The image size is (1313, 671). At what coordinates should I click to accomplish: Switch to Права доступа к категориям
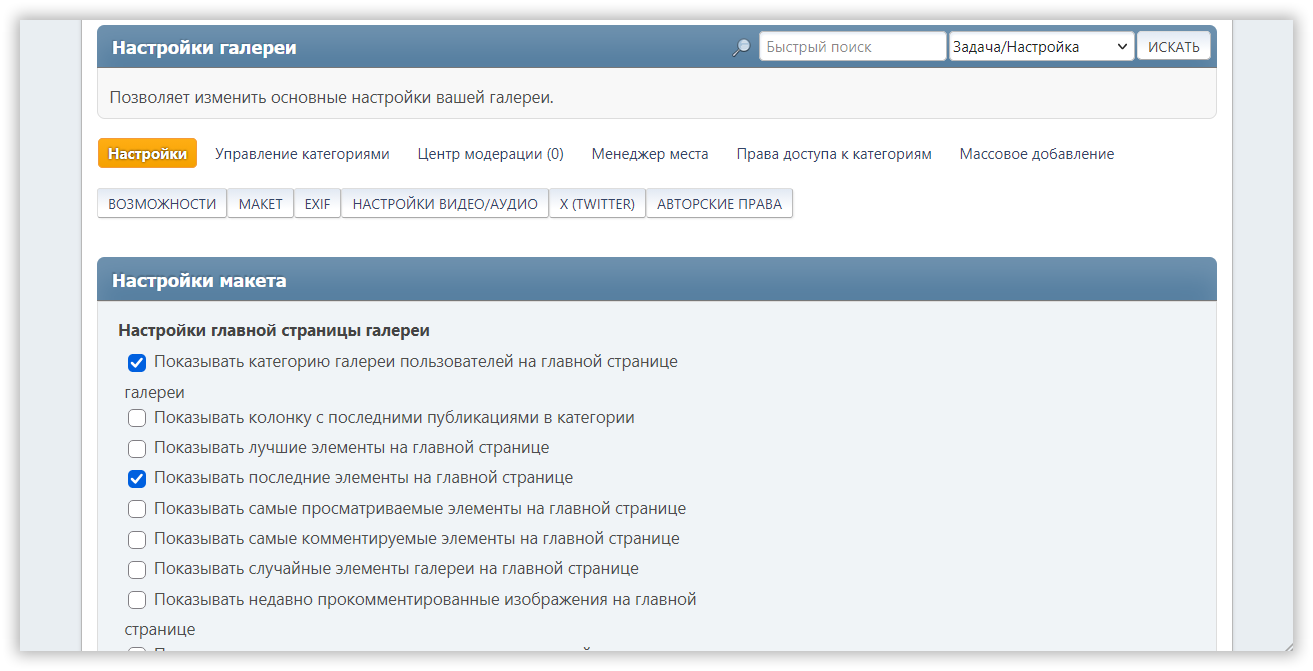[x=834, y=154]
